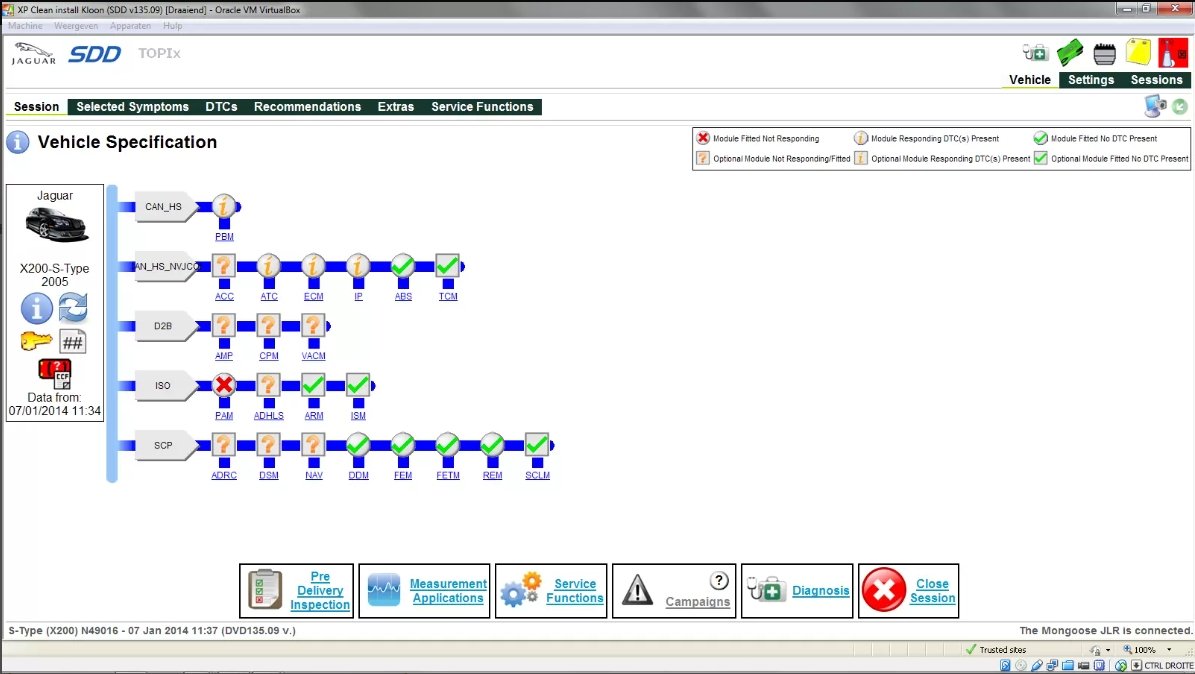Open the REM module link label
The height and width of the screenshot is (674, 1195).
click(492, 475)
